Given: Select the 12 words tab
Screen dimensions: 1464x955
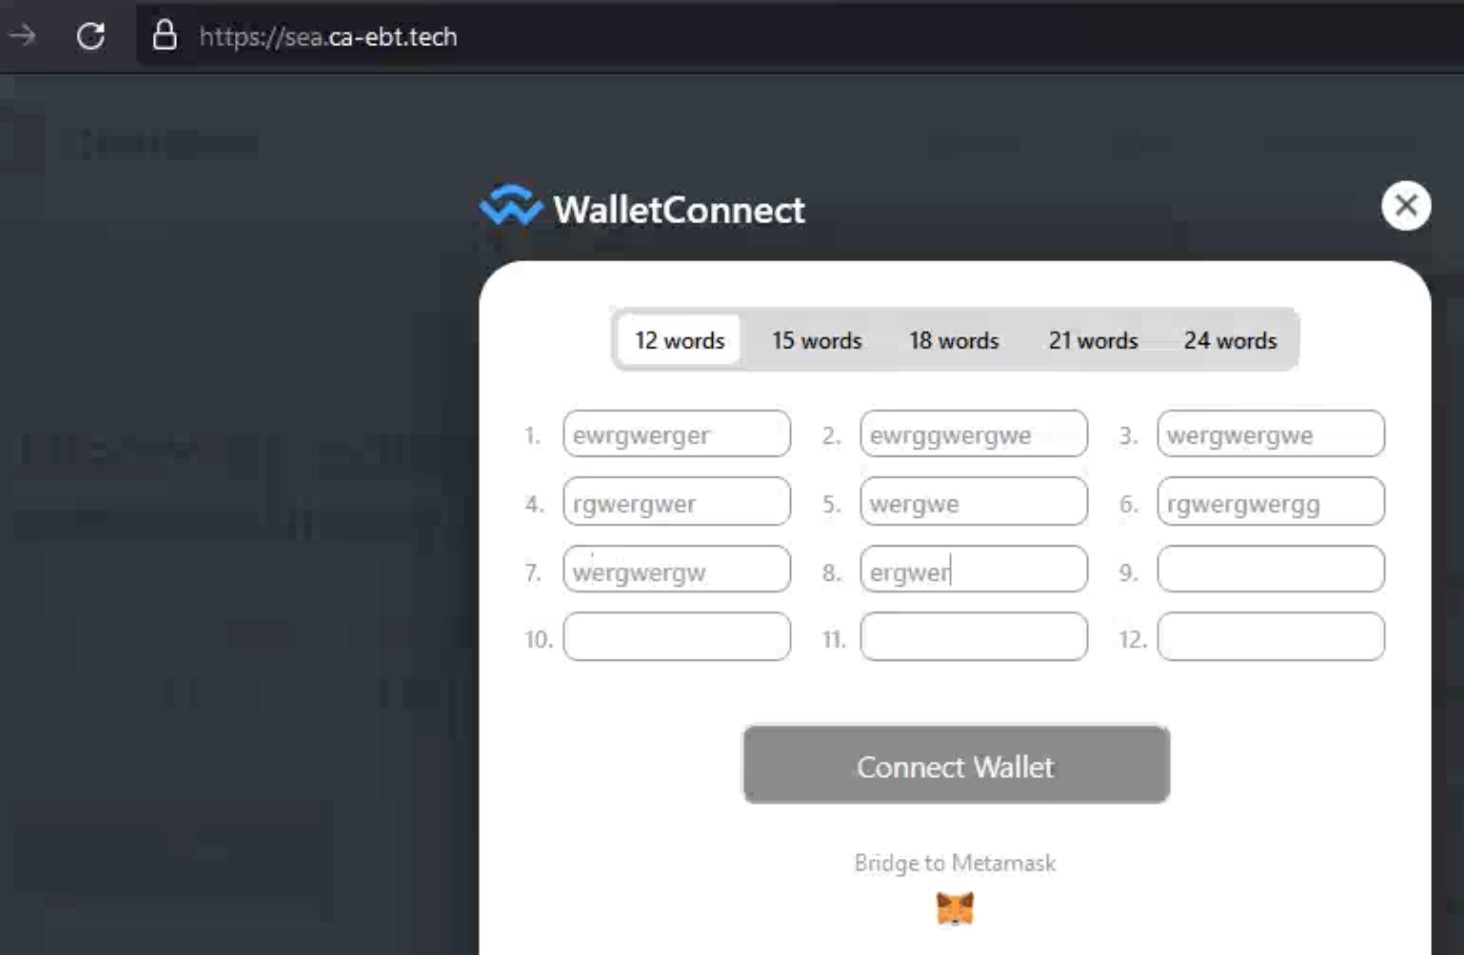Looking at the screenshot, I should [x=679, y=340].
